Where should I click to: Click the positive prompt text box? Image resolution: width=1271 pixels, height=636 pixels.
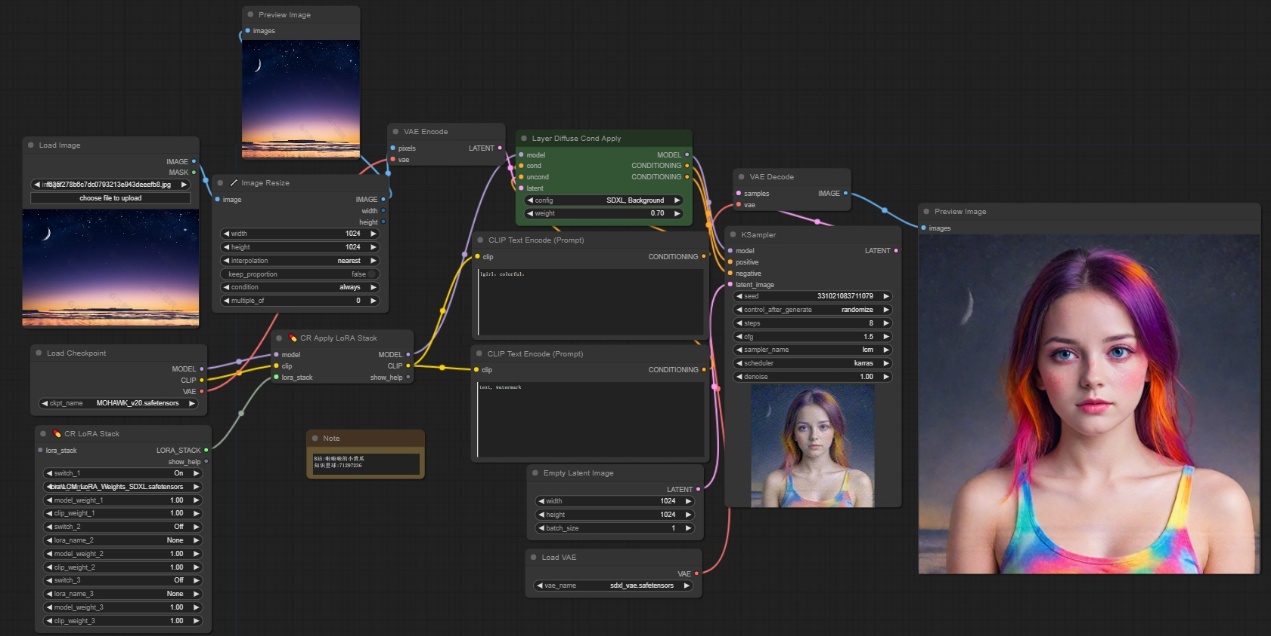click(590, 300)
